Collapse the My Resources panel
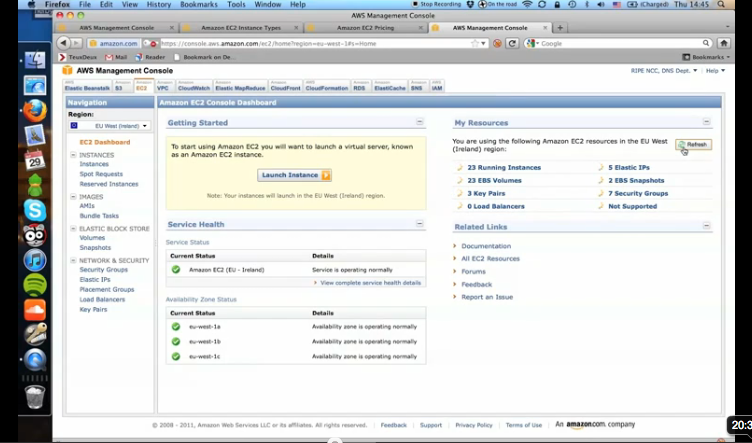Viewport: 752px width, 443px height. pos(706,122)
